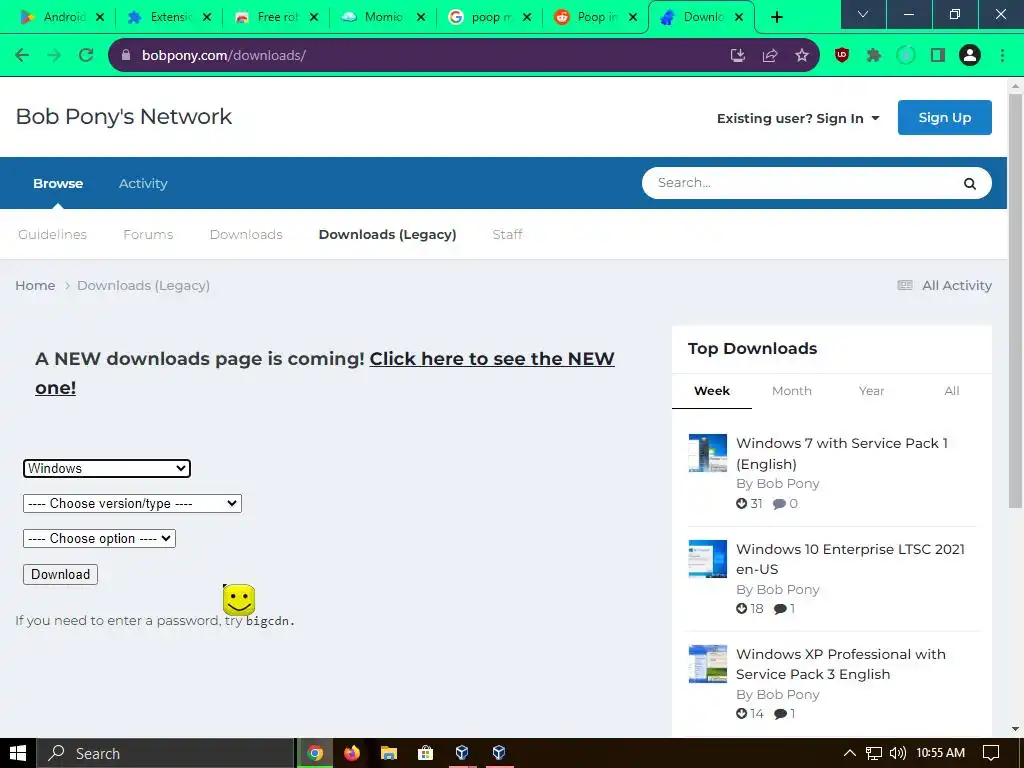Show Year top downloads
Viewport: 1024px width, 768px height.
(871, 391)
